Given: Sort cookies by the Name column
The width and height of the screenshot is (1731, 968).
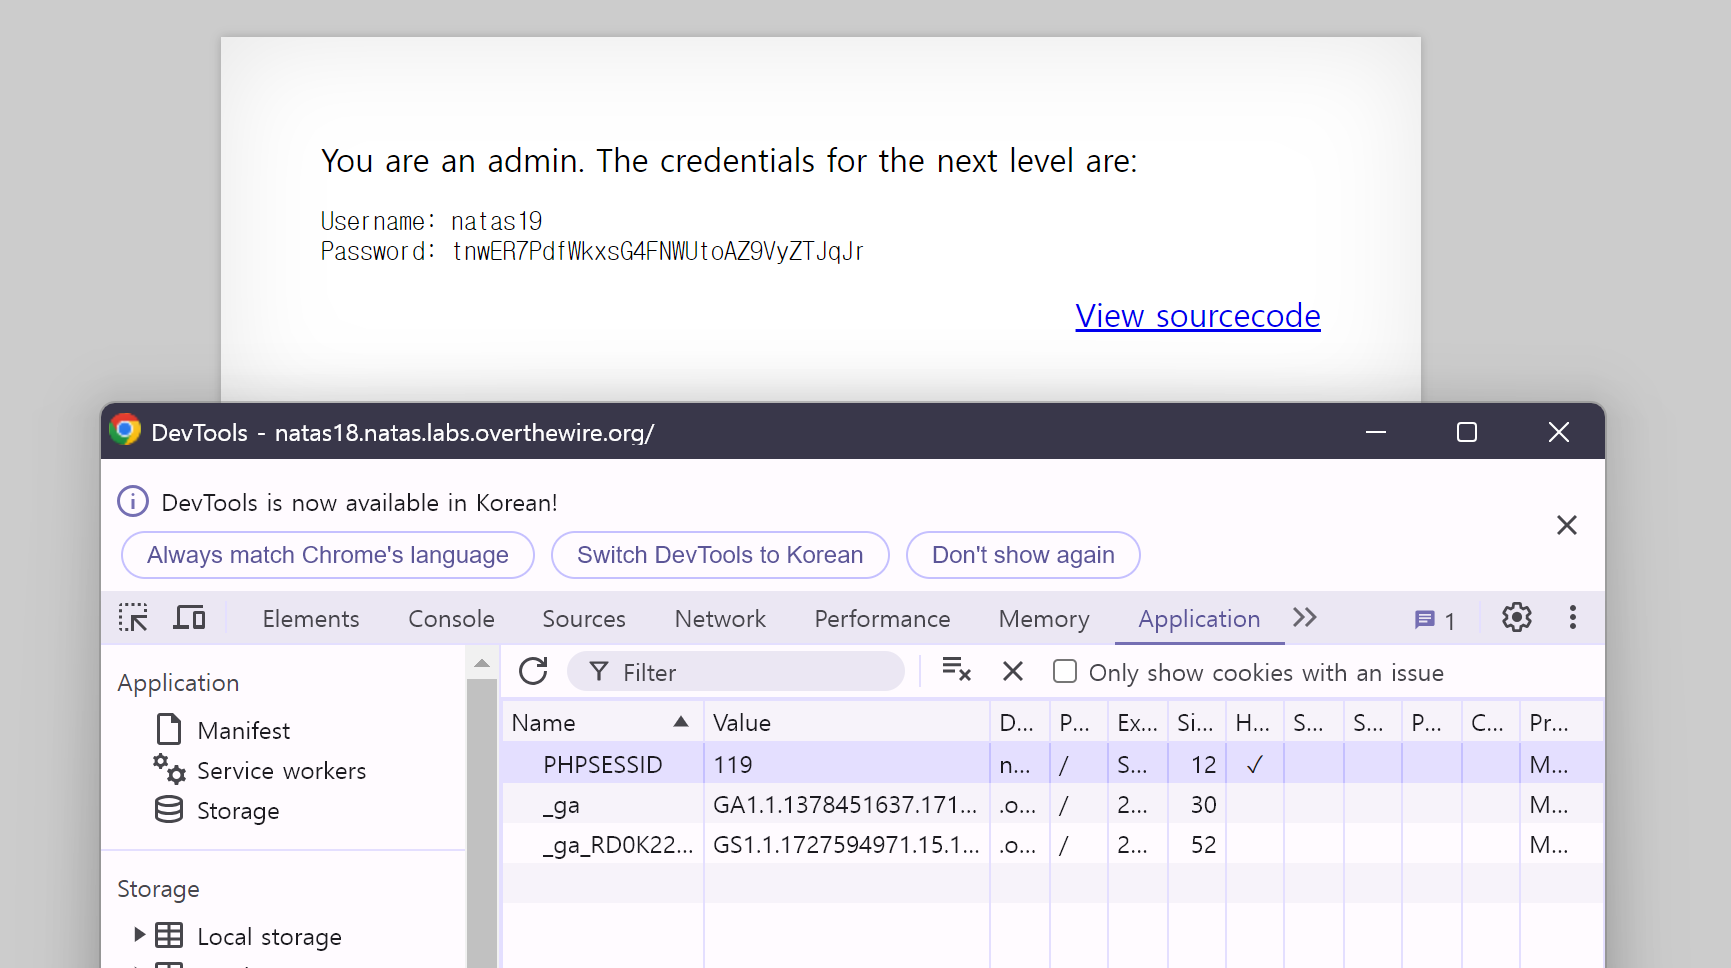Looking at the screenshot, I should tap(602, 722).
